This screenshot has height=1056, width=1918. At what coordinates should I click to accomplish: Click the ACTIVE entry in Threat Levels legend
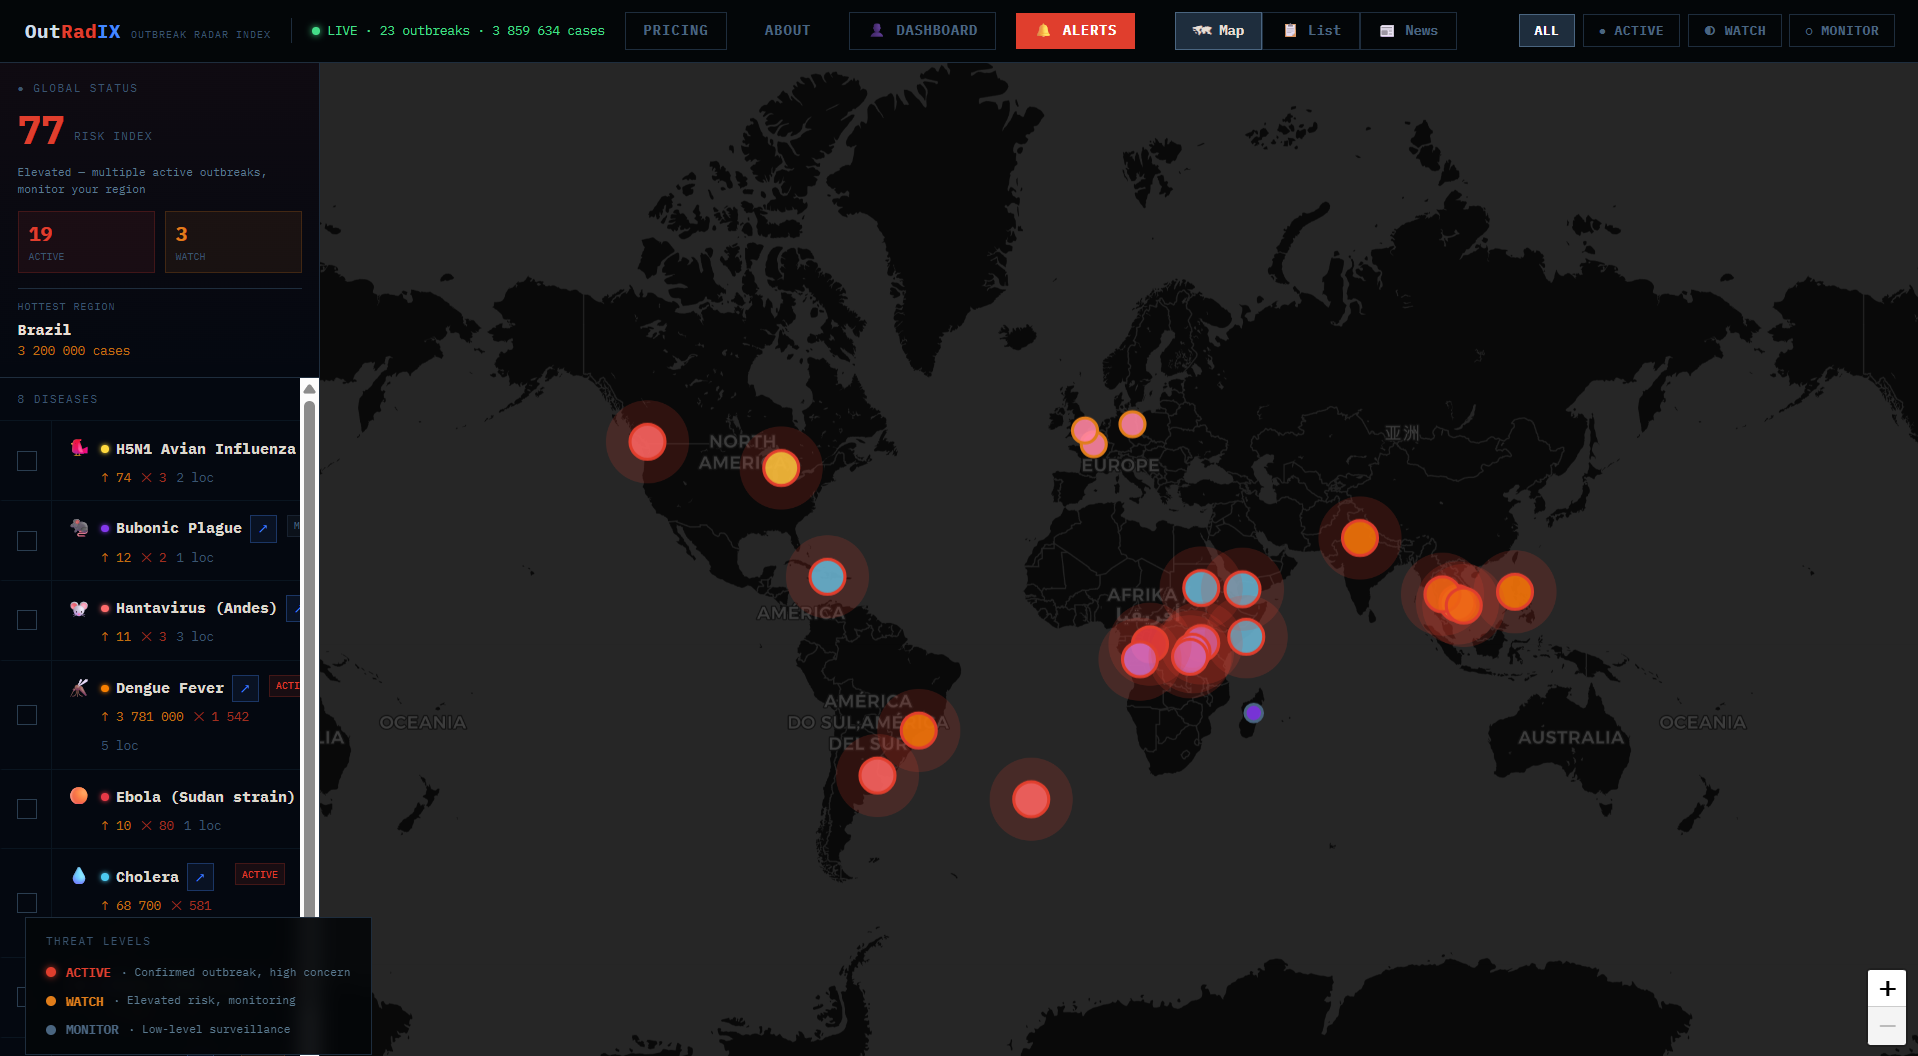198,972
